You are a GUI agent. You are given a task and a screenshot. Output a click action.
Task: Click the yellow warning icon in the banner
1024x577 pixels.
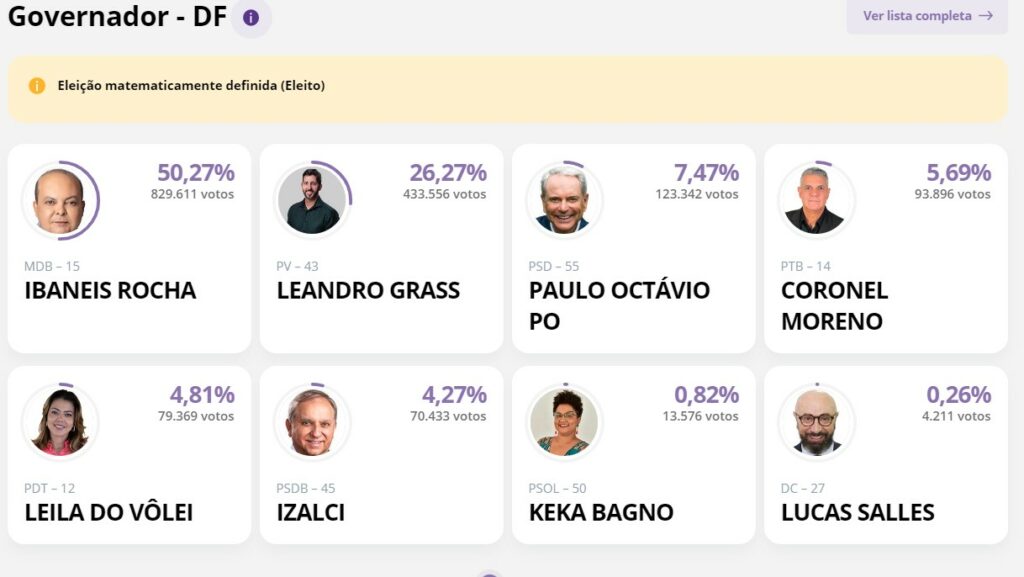[x=37, y=86]
